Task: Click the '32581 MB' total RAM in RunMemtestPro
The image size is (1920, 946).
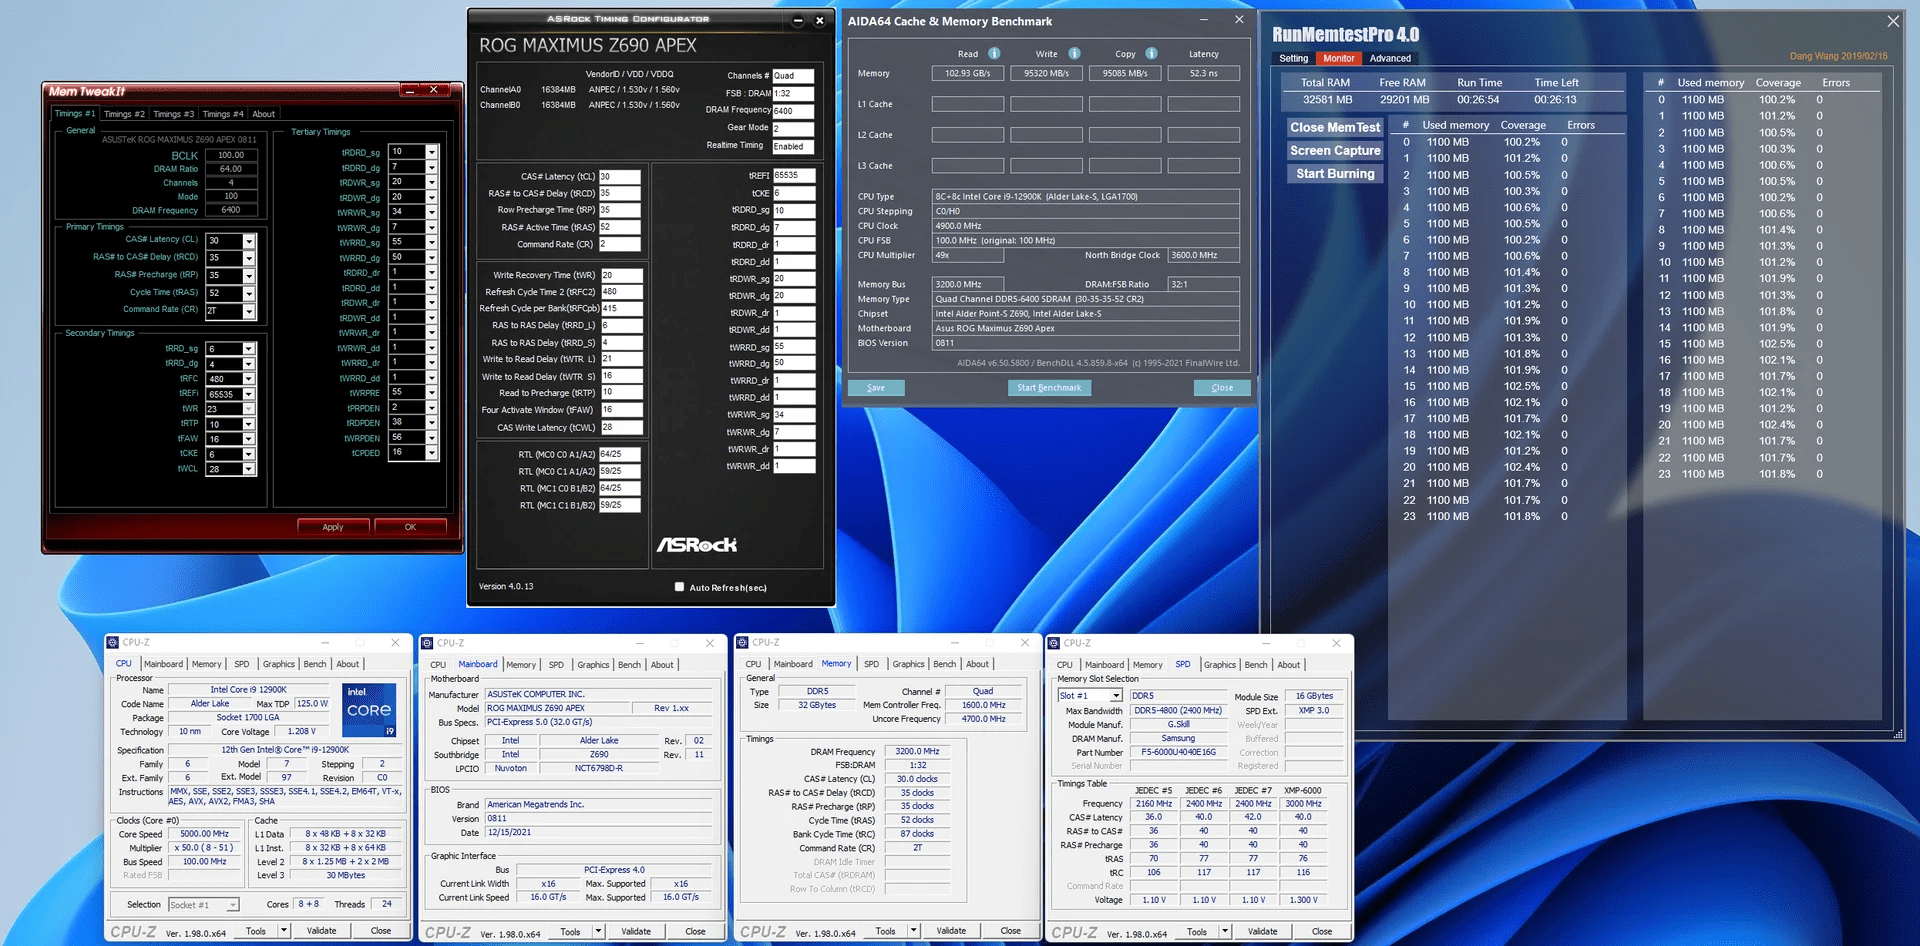Action: pos(1327,100)
